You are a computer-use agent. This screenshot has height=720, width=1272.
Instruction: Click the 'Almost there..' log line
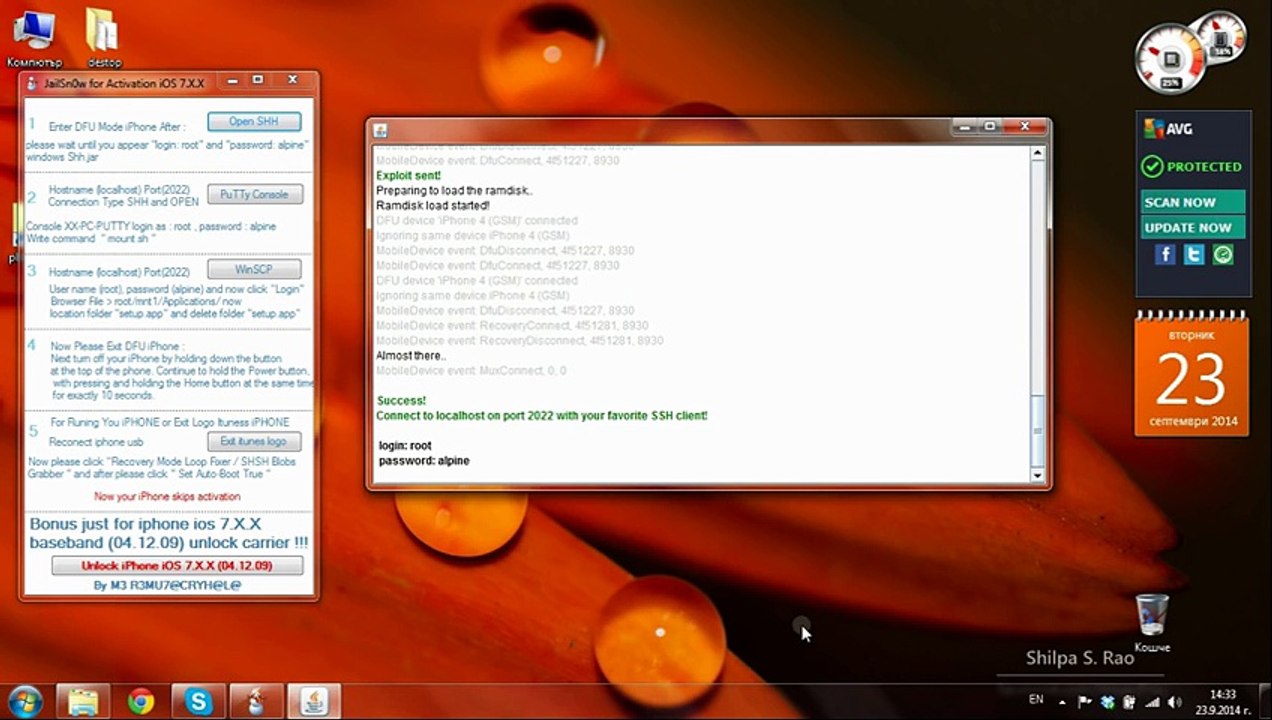coord(411,355)
